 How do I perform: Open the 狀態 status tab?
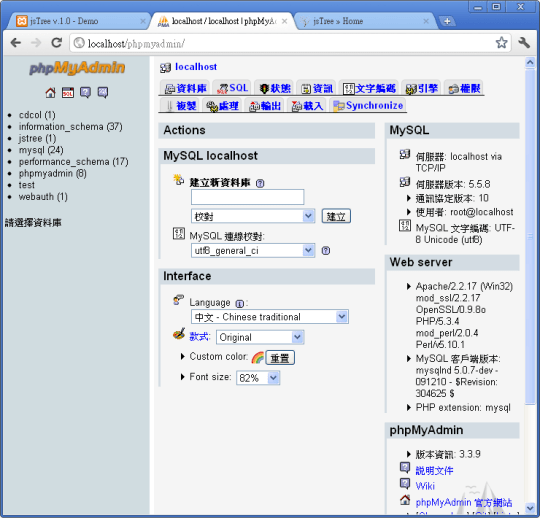(275, 88)
